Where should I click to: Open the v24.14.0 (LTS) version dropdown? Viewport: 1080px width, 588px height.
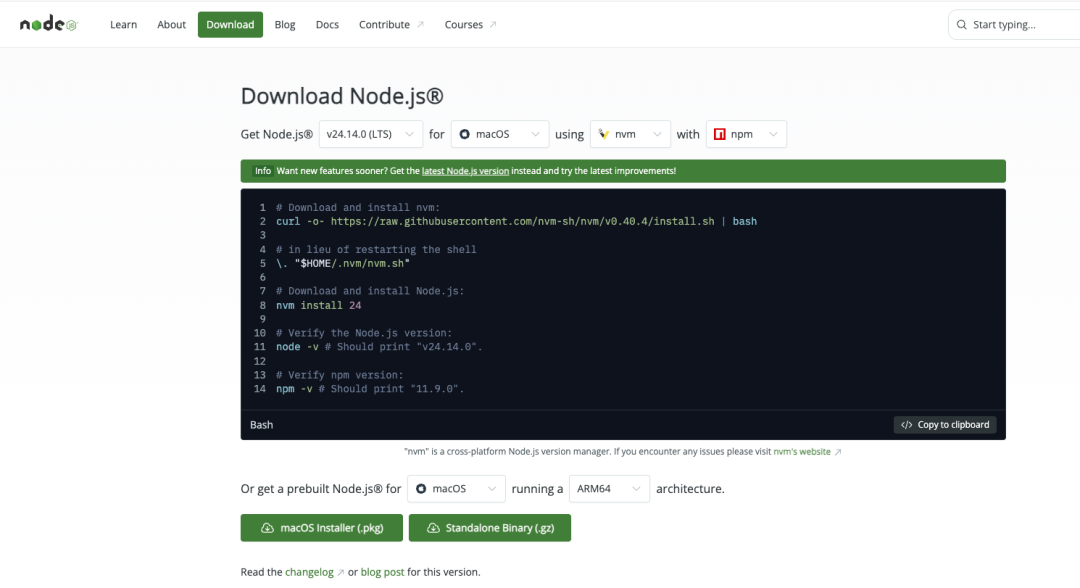(369, 133)
